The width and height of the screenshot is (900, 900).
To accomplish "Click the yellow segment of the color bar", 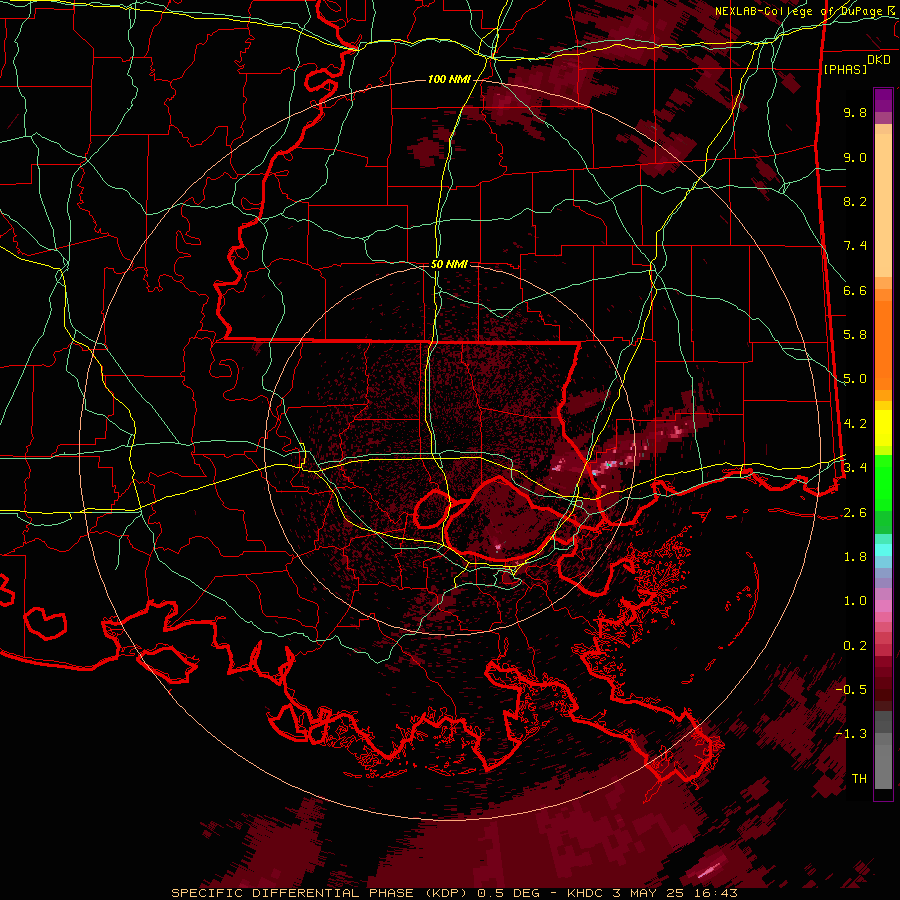I will point(883,428).
